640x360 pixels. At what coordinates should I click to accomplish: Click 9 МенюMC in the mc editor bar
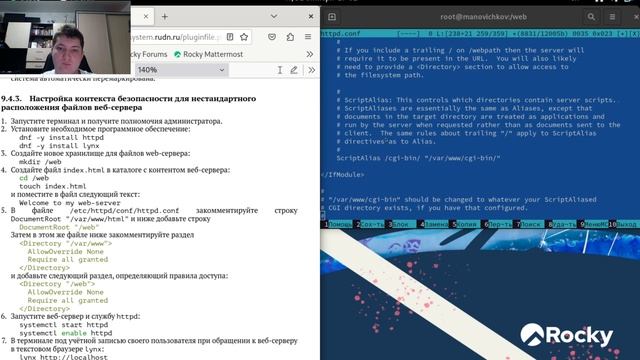(594, 224)
